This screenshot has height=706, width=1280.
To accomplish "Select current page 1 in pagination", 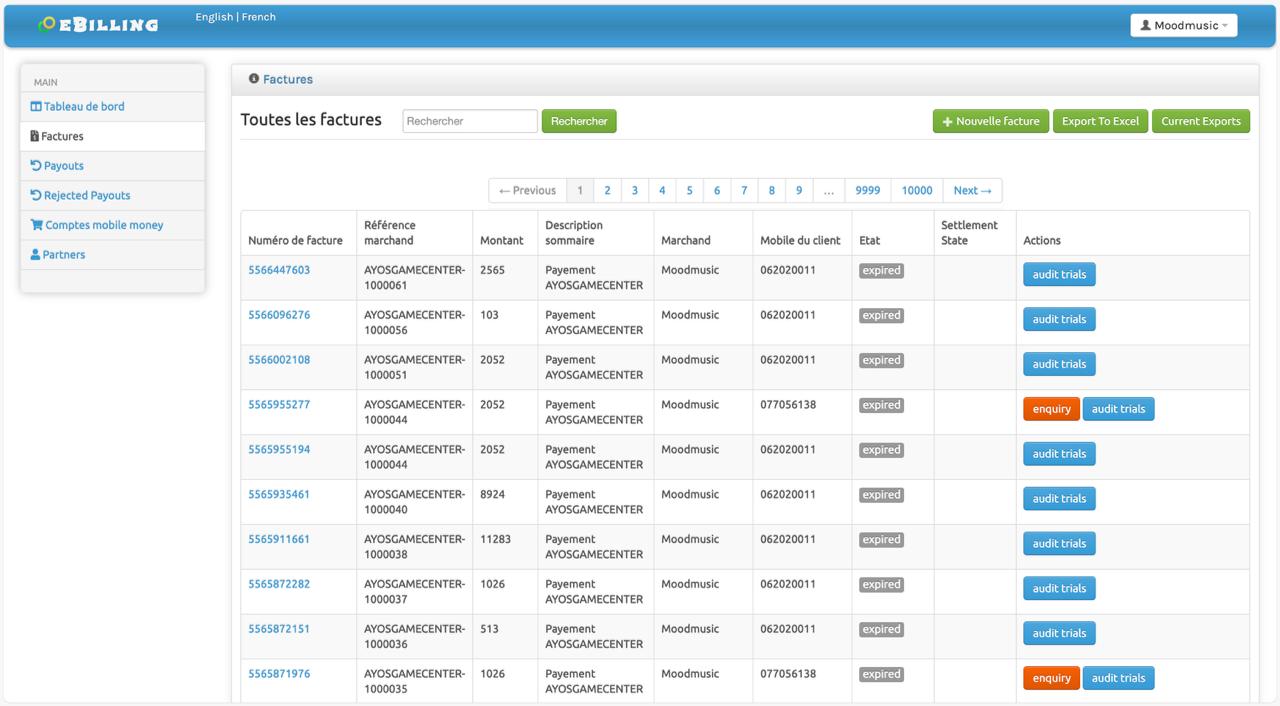I will (580, 191).
